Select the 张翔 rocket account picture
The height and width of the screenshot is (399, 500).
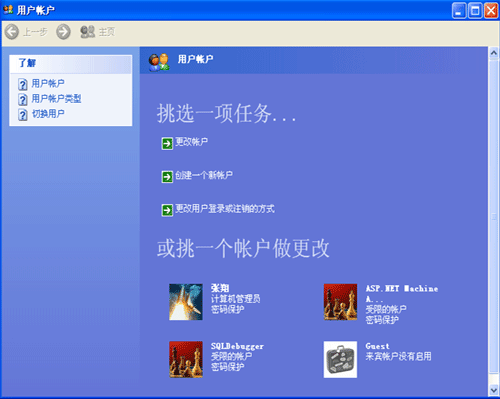click(186, 302)
